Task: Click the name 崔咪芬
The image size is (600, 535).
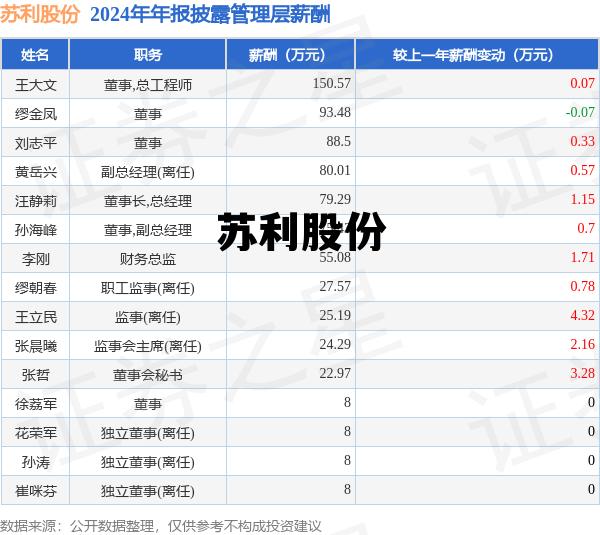Action: tap(36, 491)
